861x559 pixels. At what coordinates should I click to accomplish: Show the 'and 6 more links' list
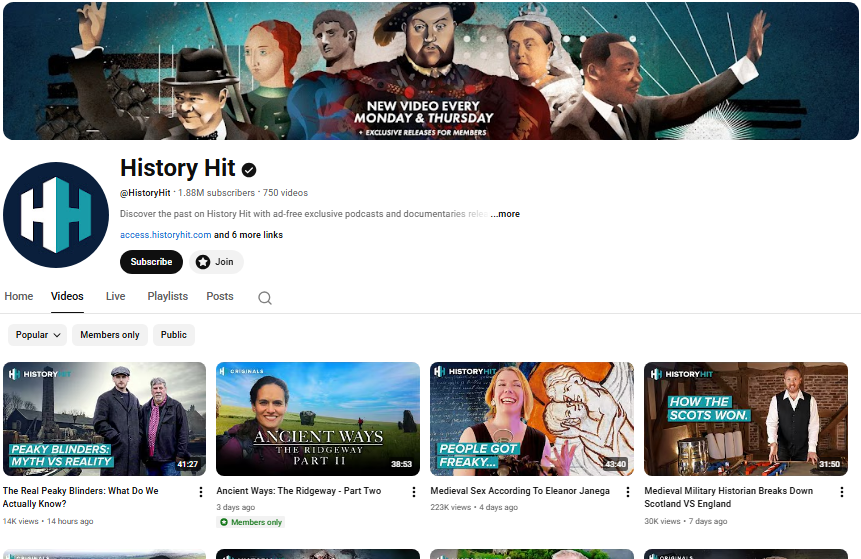[x=248, y=235]
